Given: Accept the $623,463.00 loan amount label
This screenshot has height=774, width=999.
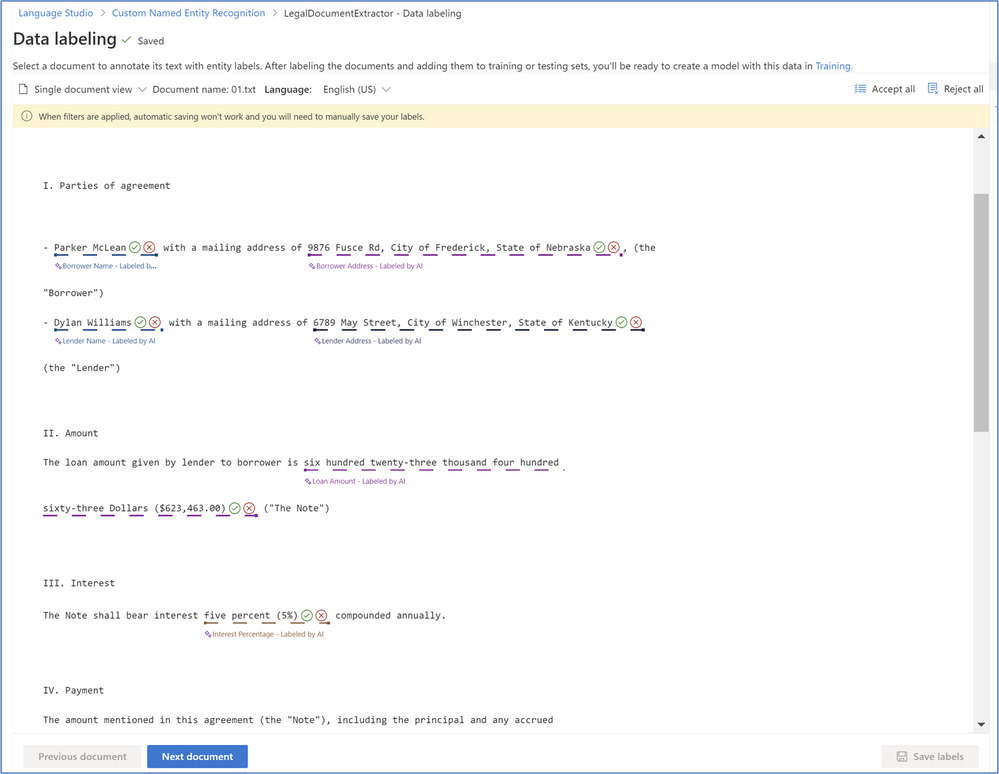Looking at the screenshot, I should coord(235,508).
